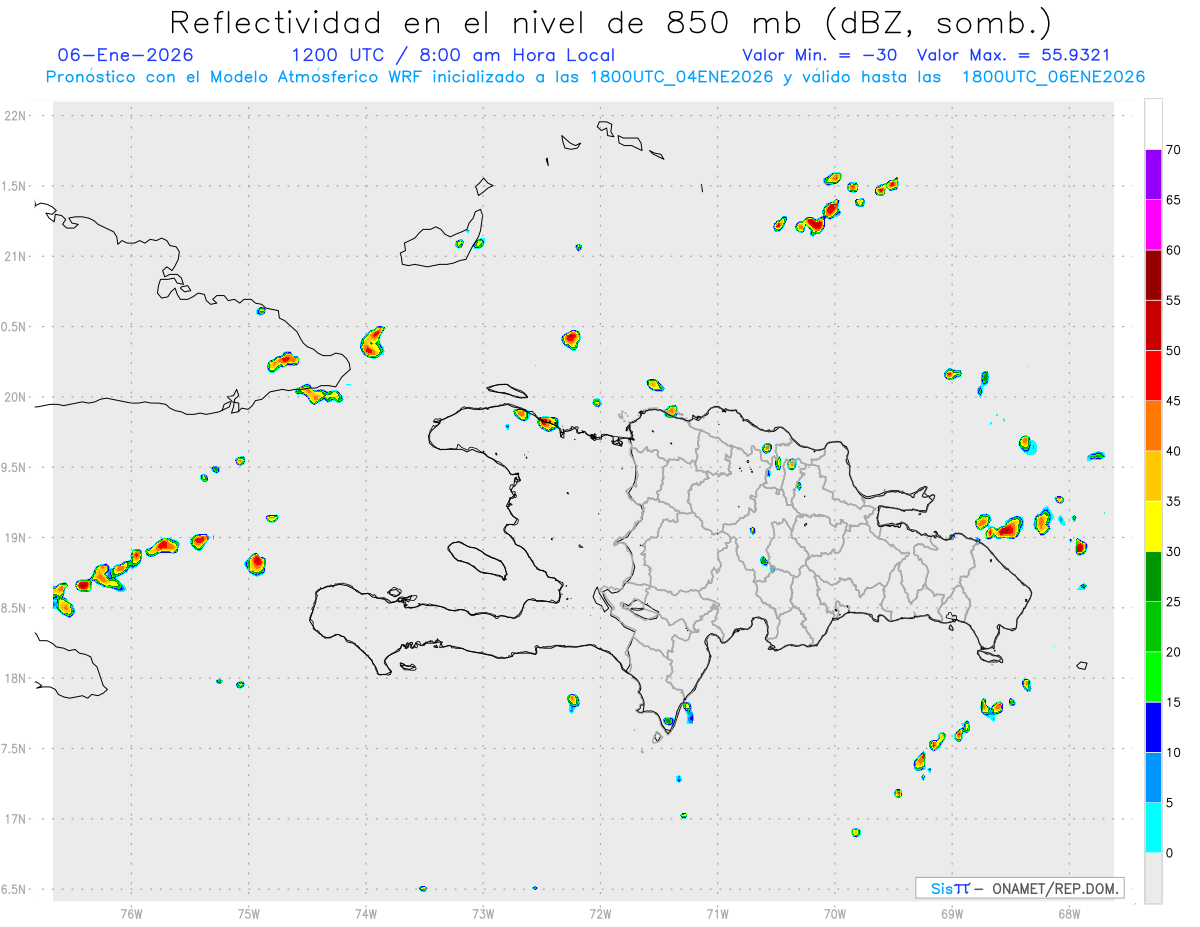Click the '17N' latitude label
This screenshot has width=1200, height=927.
point(17,819)
